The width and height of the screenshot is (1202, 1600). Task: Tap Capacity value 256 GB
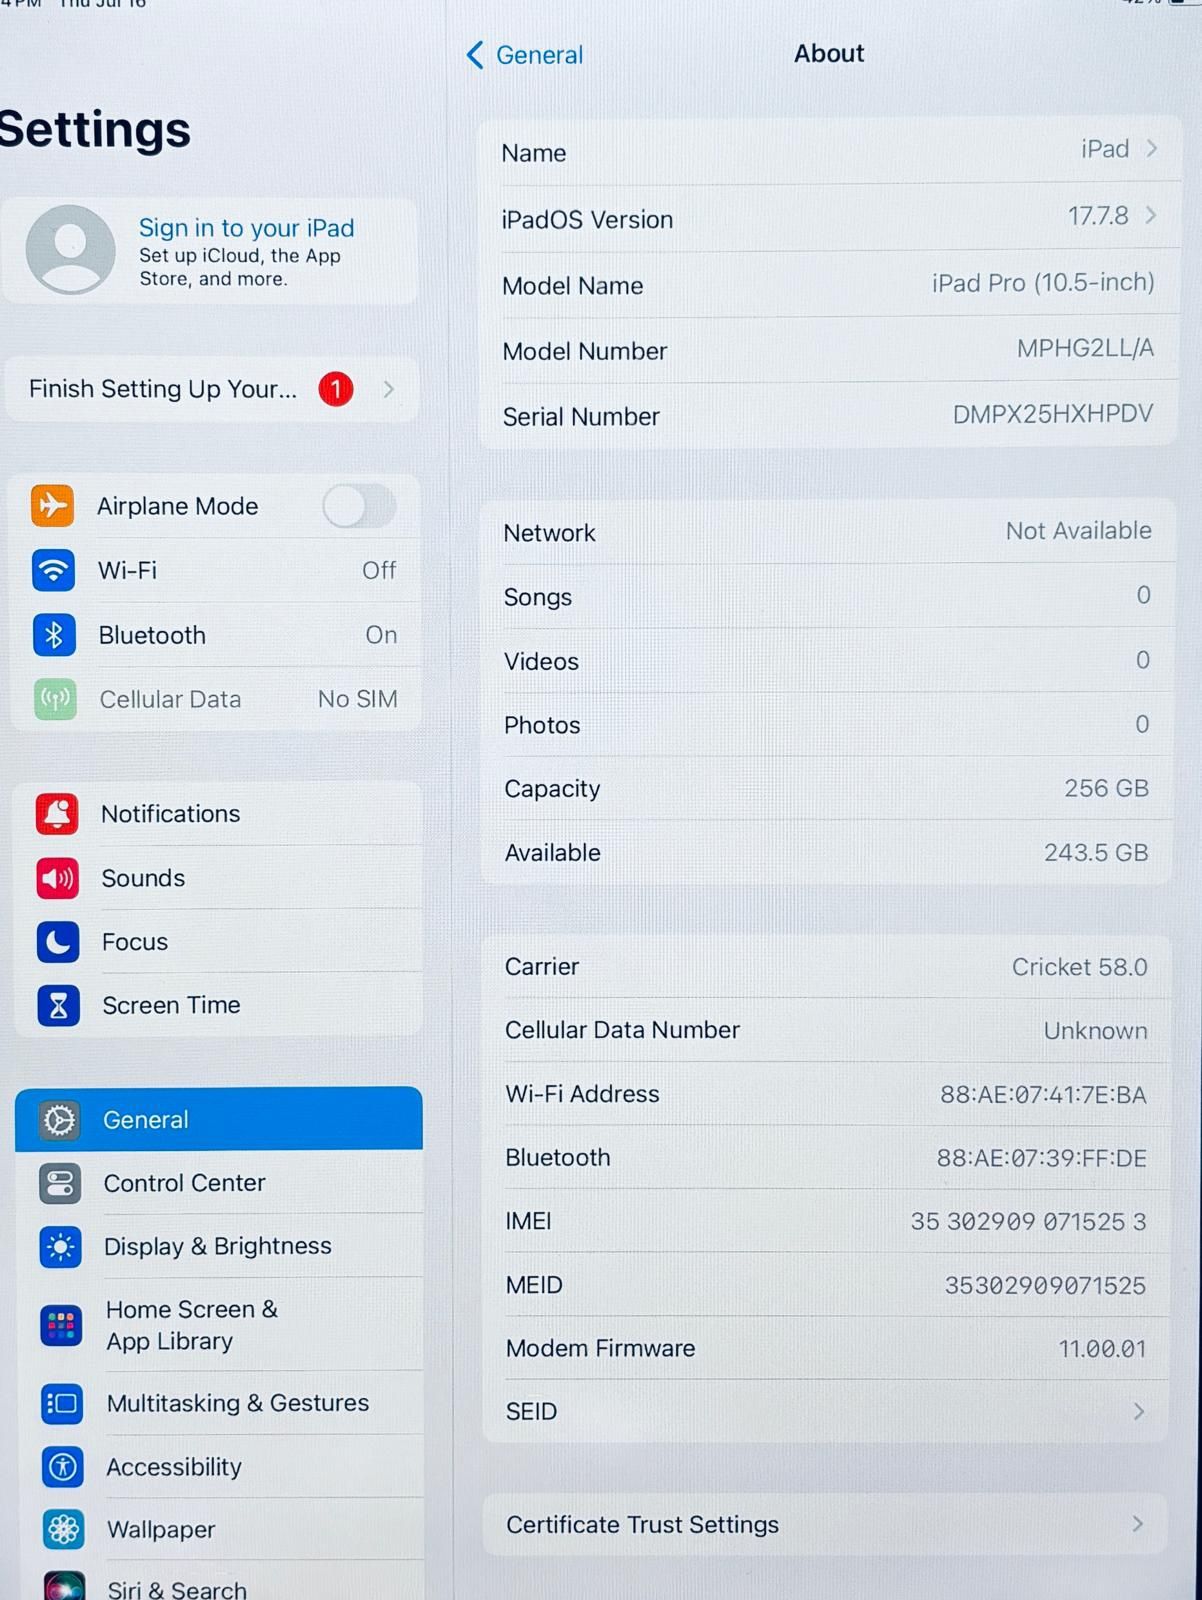[1106, 788]
